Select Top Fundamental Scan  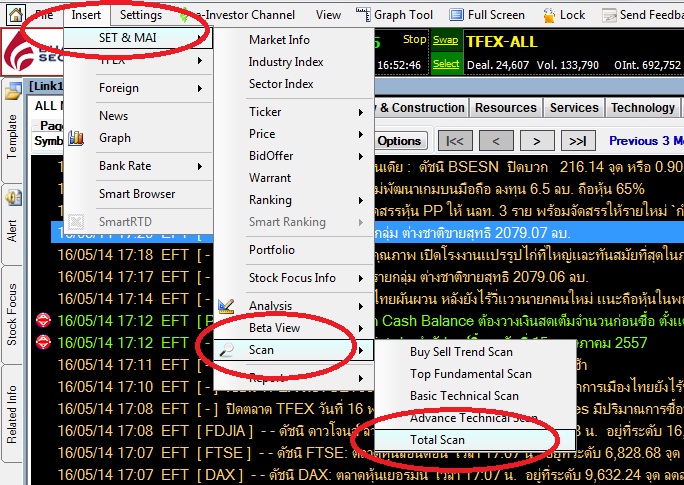tap(471, 374)
